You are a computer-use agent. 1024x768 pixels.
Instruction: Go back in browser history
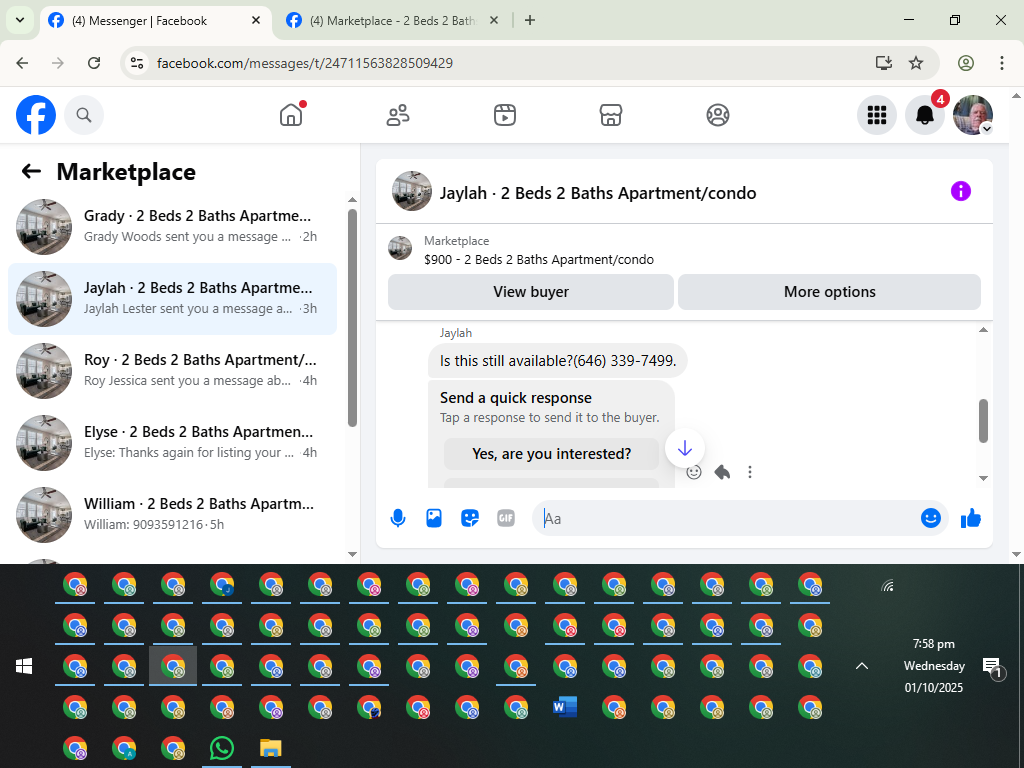tap(22, 63)
